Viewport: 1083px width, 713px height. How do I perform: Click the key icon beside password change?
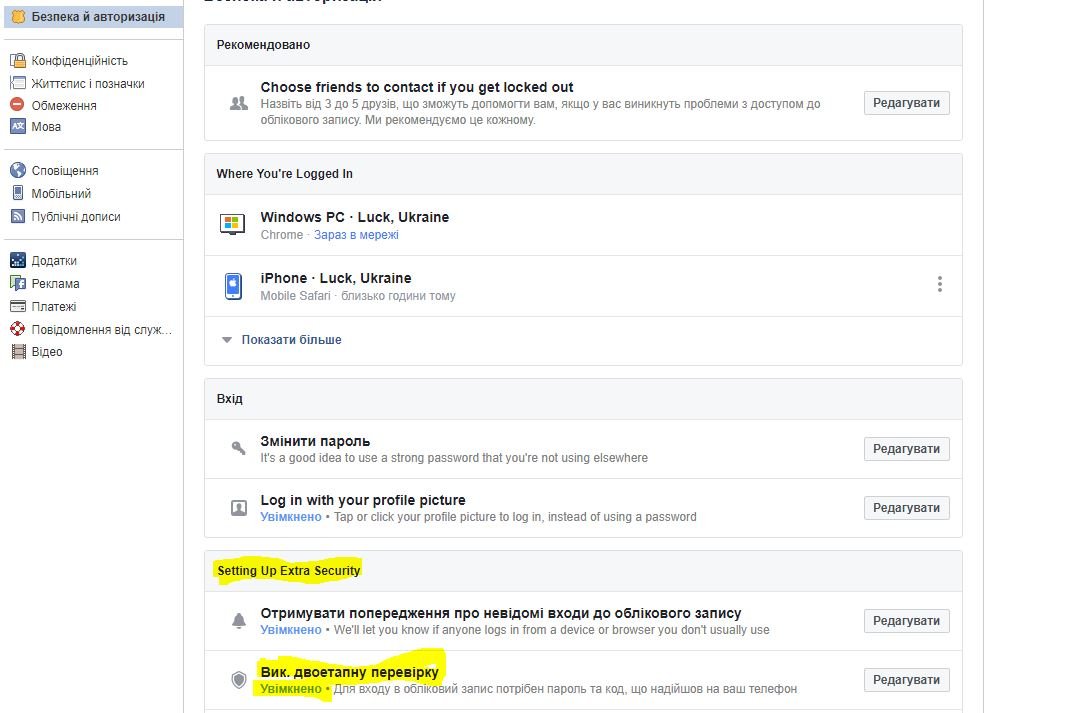(x=238, y=448)
